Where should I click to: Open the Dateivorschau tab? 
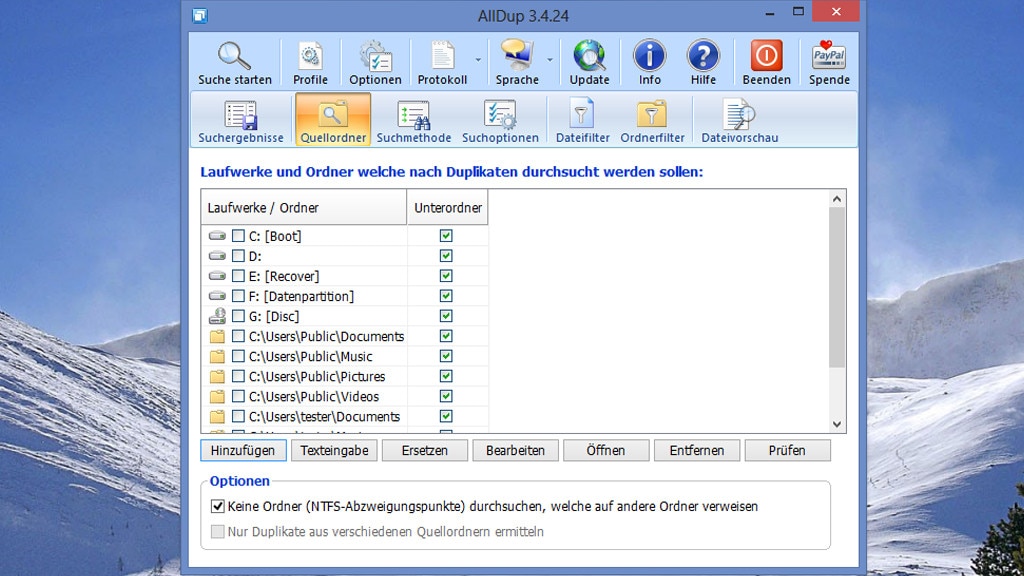coord(739,120)
